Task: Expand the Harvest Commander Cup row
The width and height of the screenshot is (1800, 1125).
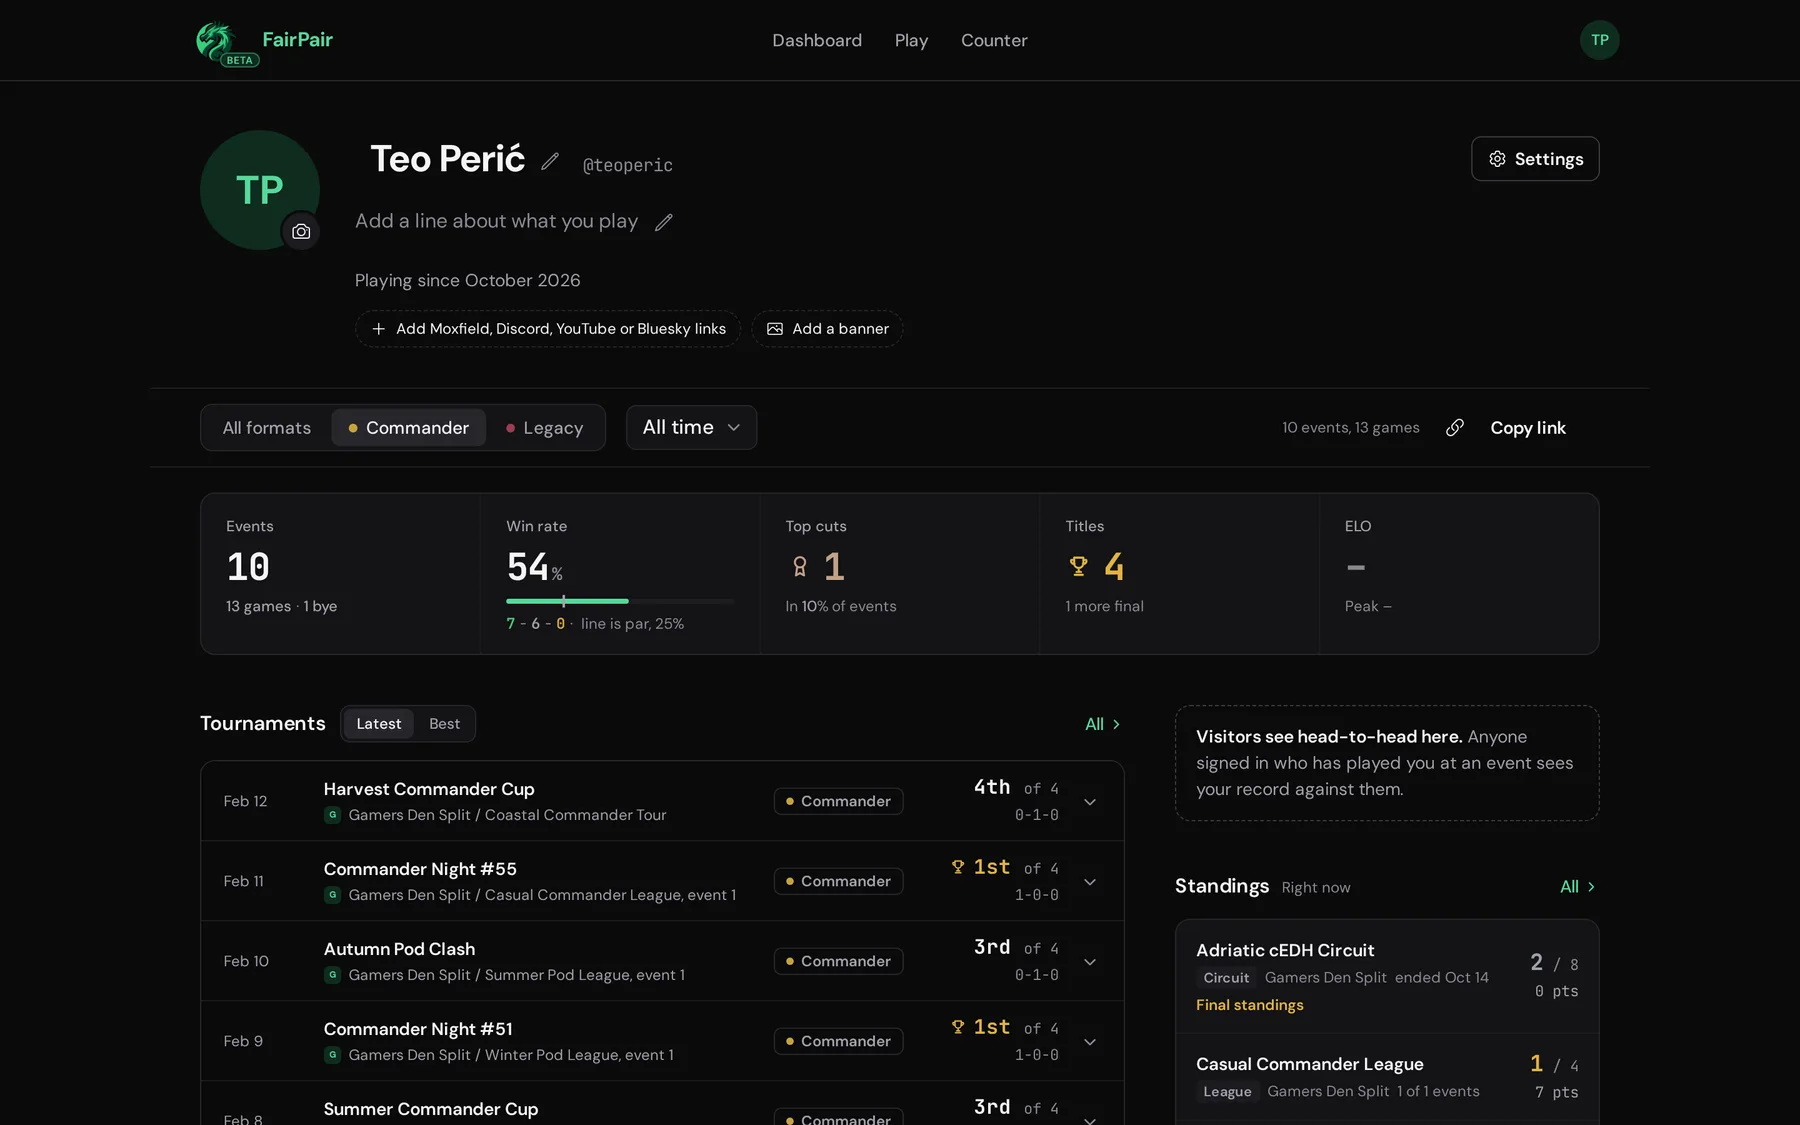Action: (1090, 802)
